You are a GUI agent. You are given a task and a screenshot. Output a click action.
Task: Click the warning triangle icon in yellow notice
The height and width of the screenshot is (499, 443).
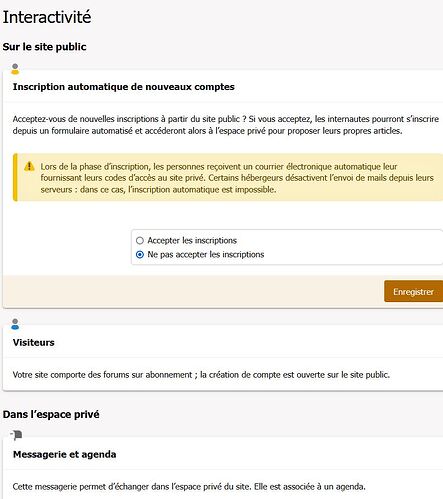click(x=29, y=166)
